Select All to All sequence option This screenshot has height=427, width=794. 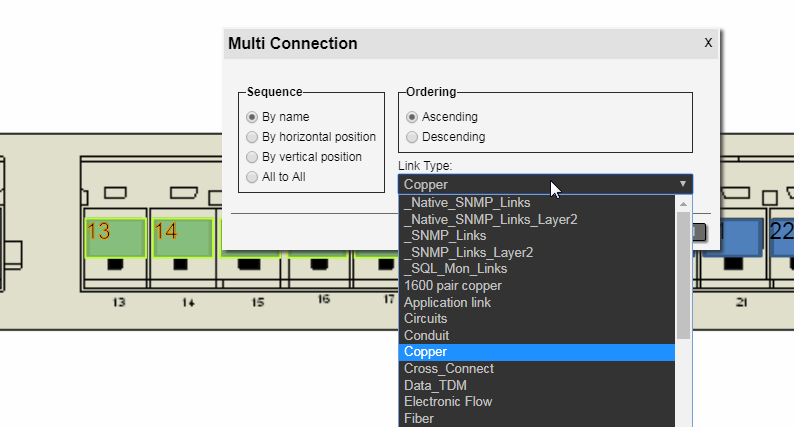(x=252, y=177)
